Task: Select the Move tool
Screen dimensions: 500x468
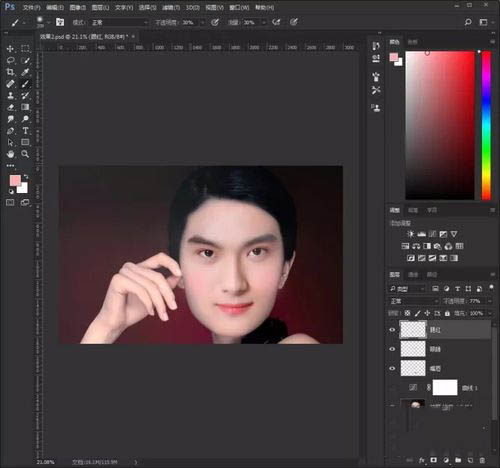Action: 10,49
